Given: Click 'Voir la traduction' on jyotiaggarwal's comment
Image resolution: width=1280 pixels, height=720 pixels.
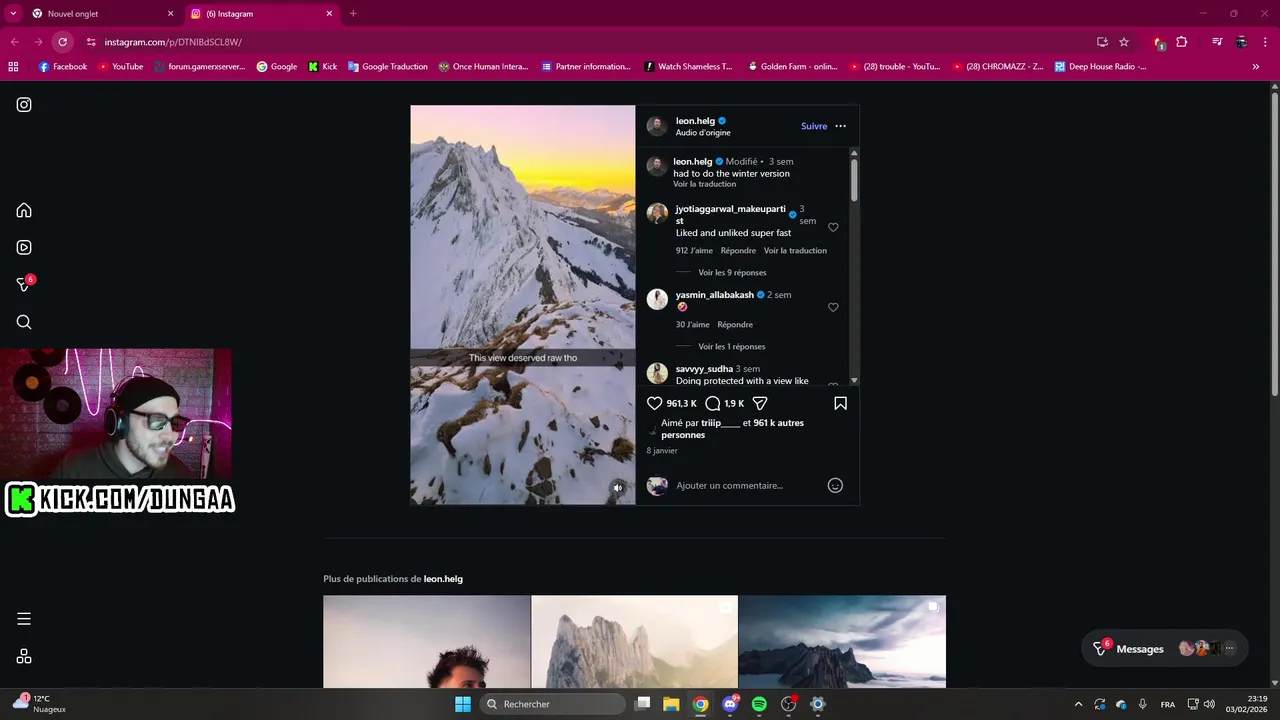Looking at the screenshot, I should 795,250.
